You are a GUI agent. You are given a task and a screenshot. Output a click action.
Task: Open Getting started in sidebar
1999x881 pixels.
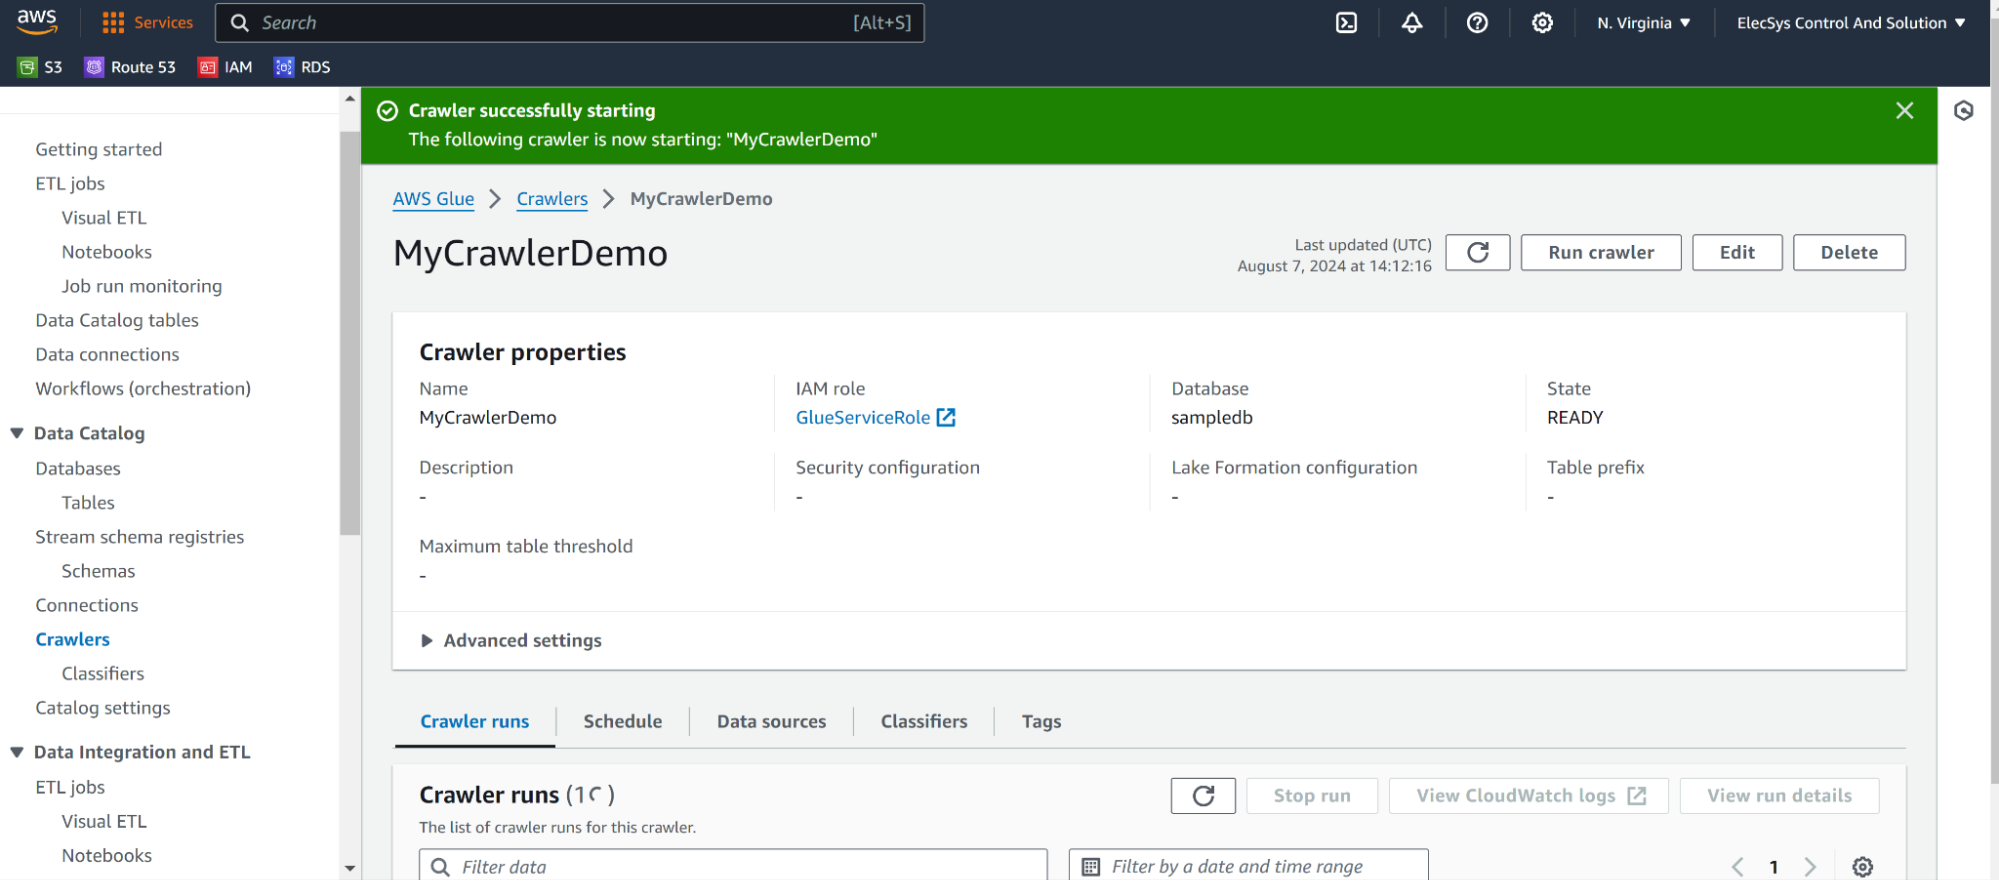[99, 149]
